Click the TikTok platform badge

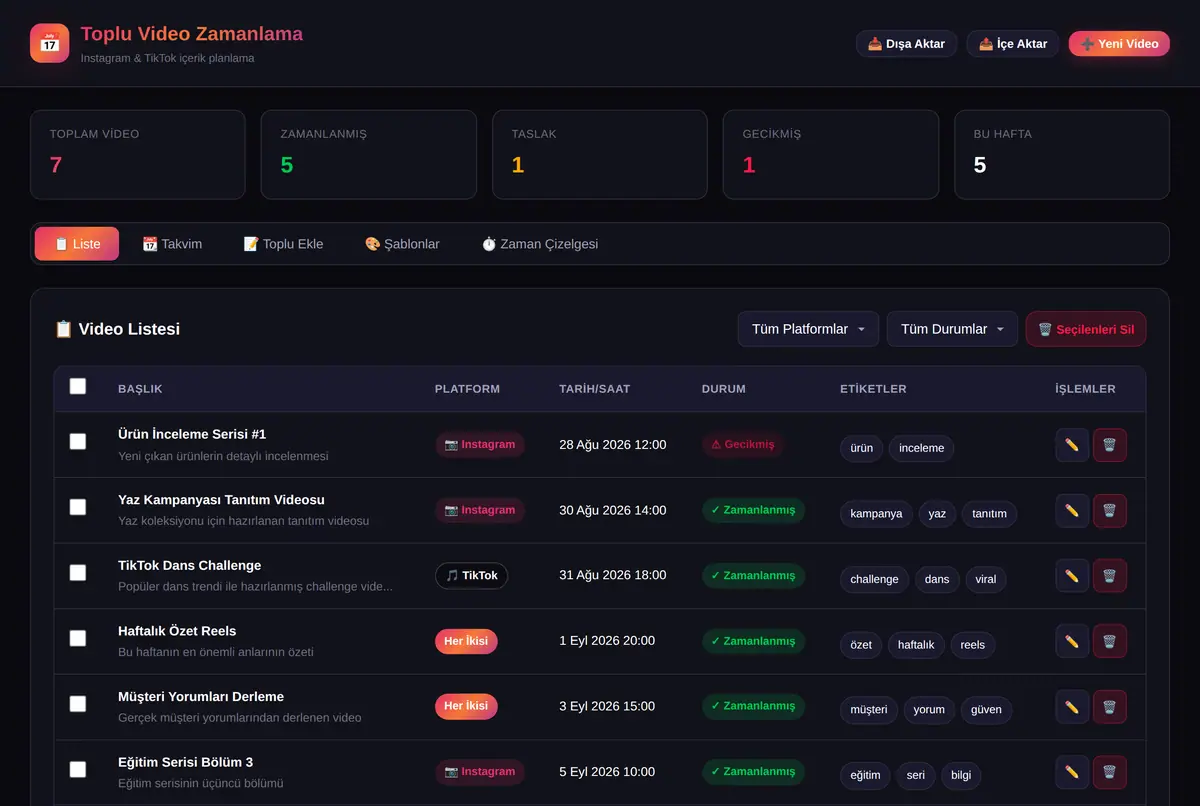click(472, 576)
